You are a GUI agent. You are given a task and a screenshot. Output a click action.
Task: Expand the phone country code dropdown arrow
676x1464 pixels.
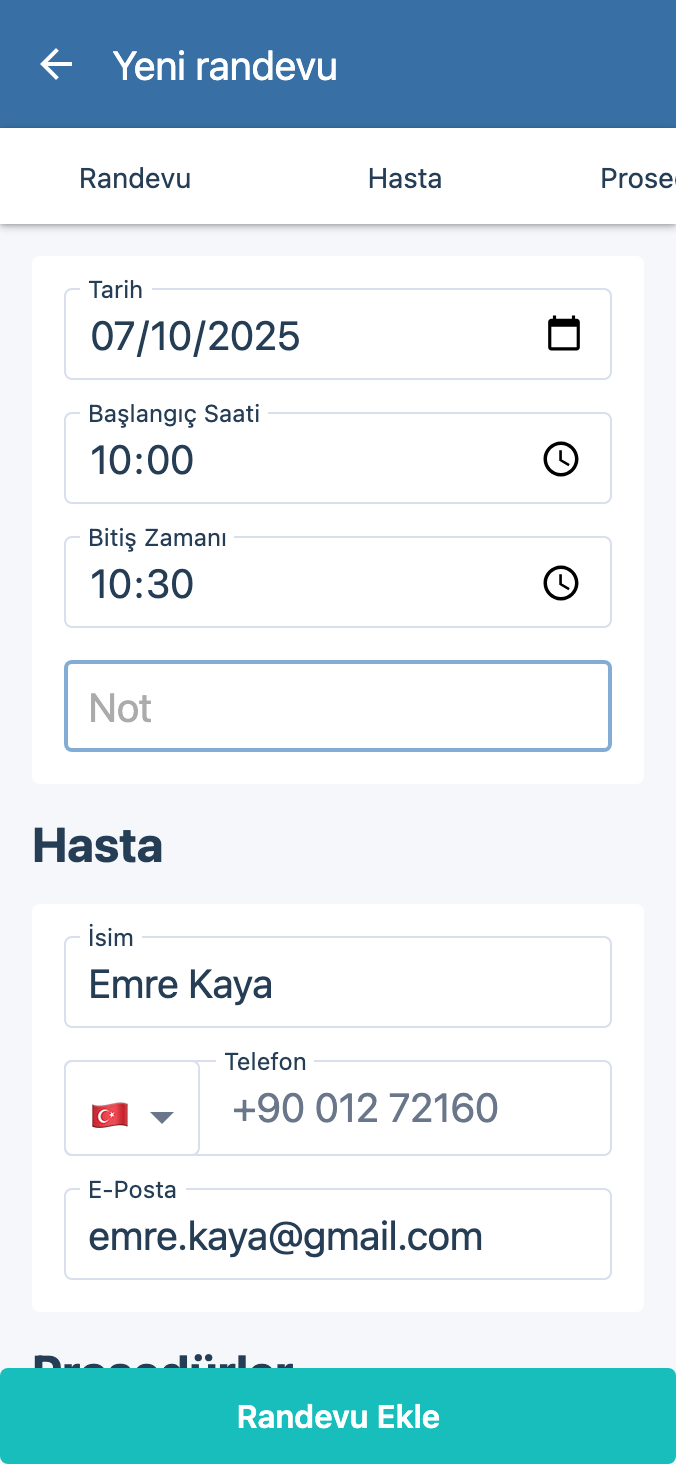pyautogui.click(x=162, y=1116)
